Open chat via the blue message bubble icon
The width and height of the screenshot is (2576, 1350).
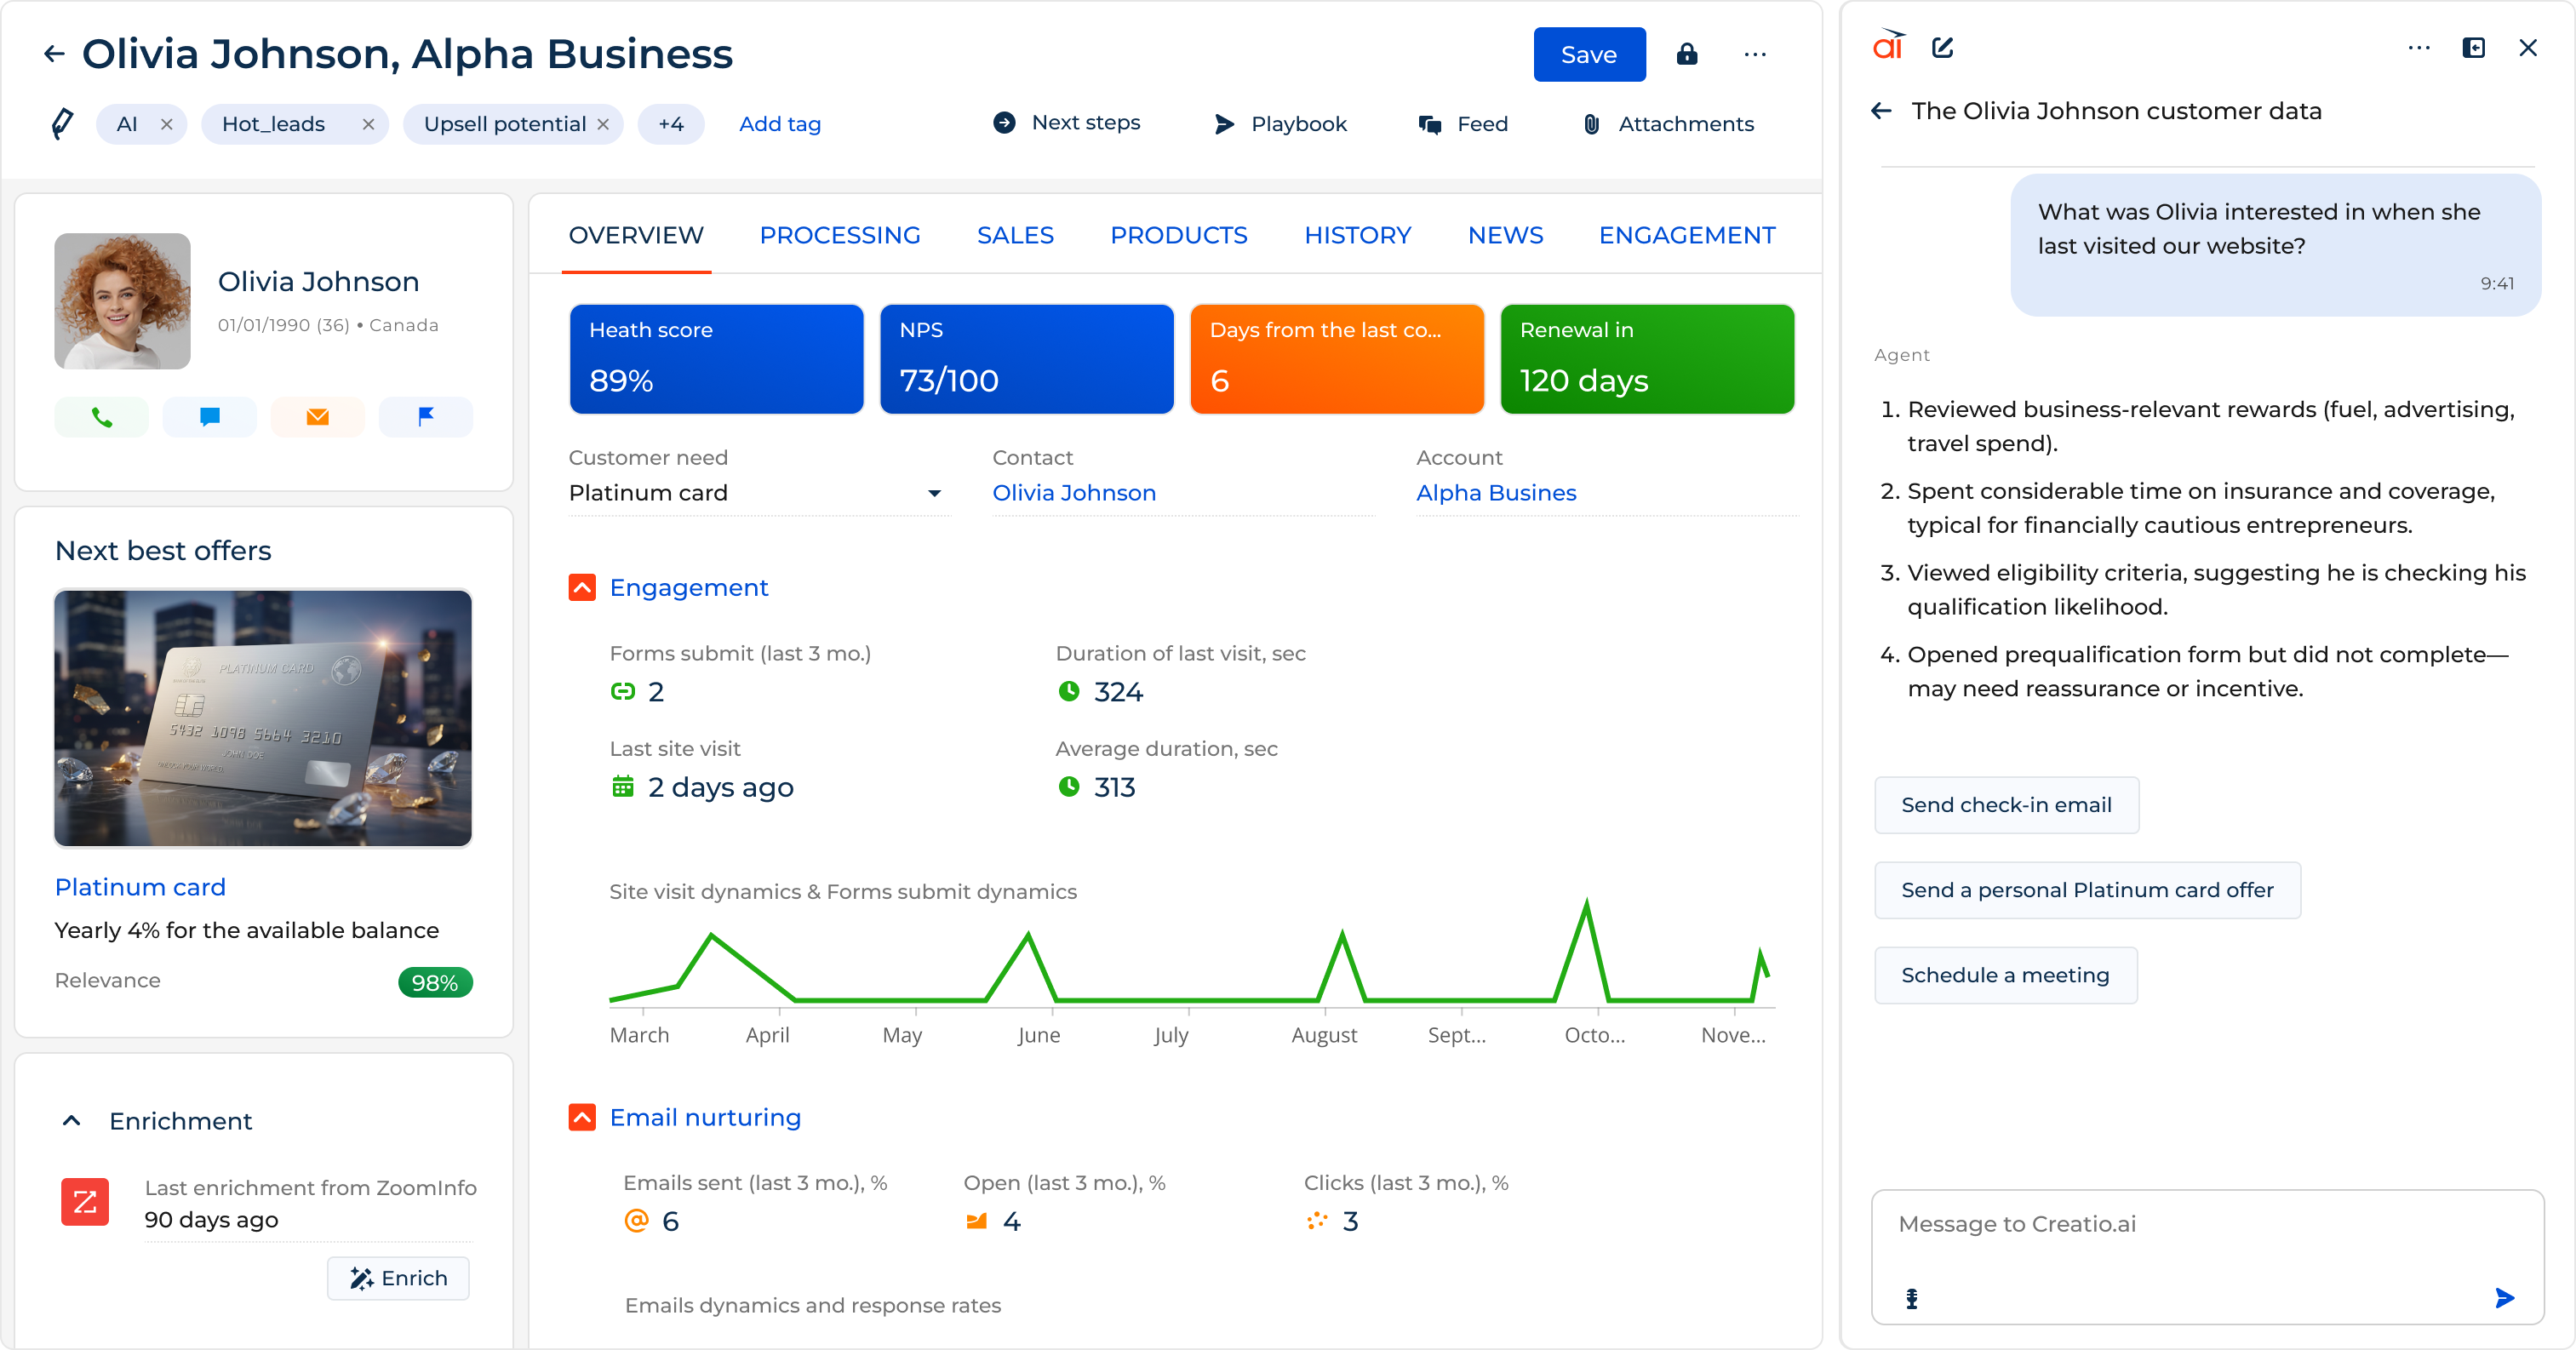coord(209,417)
